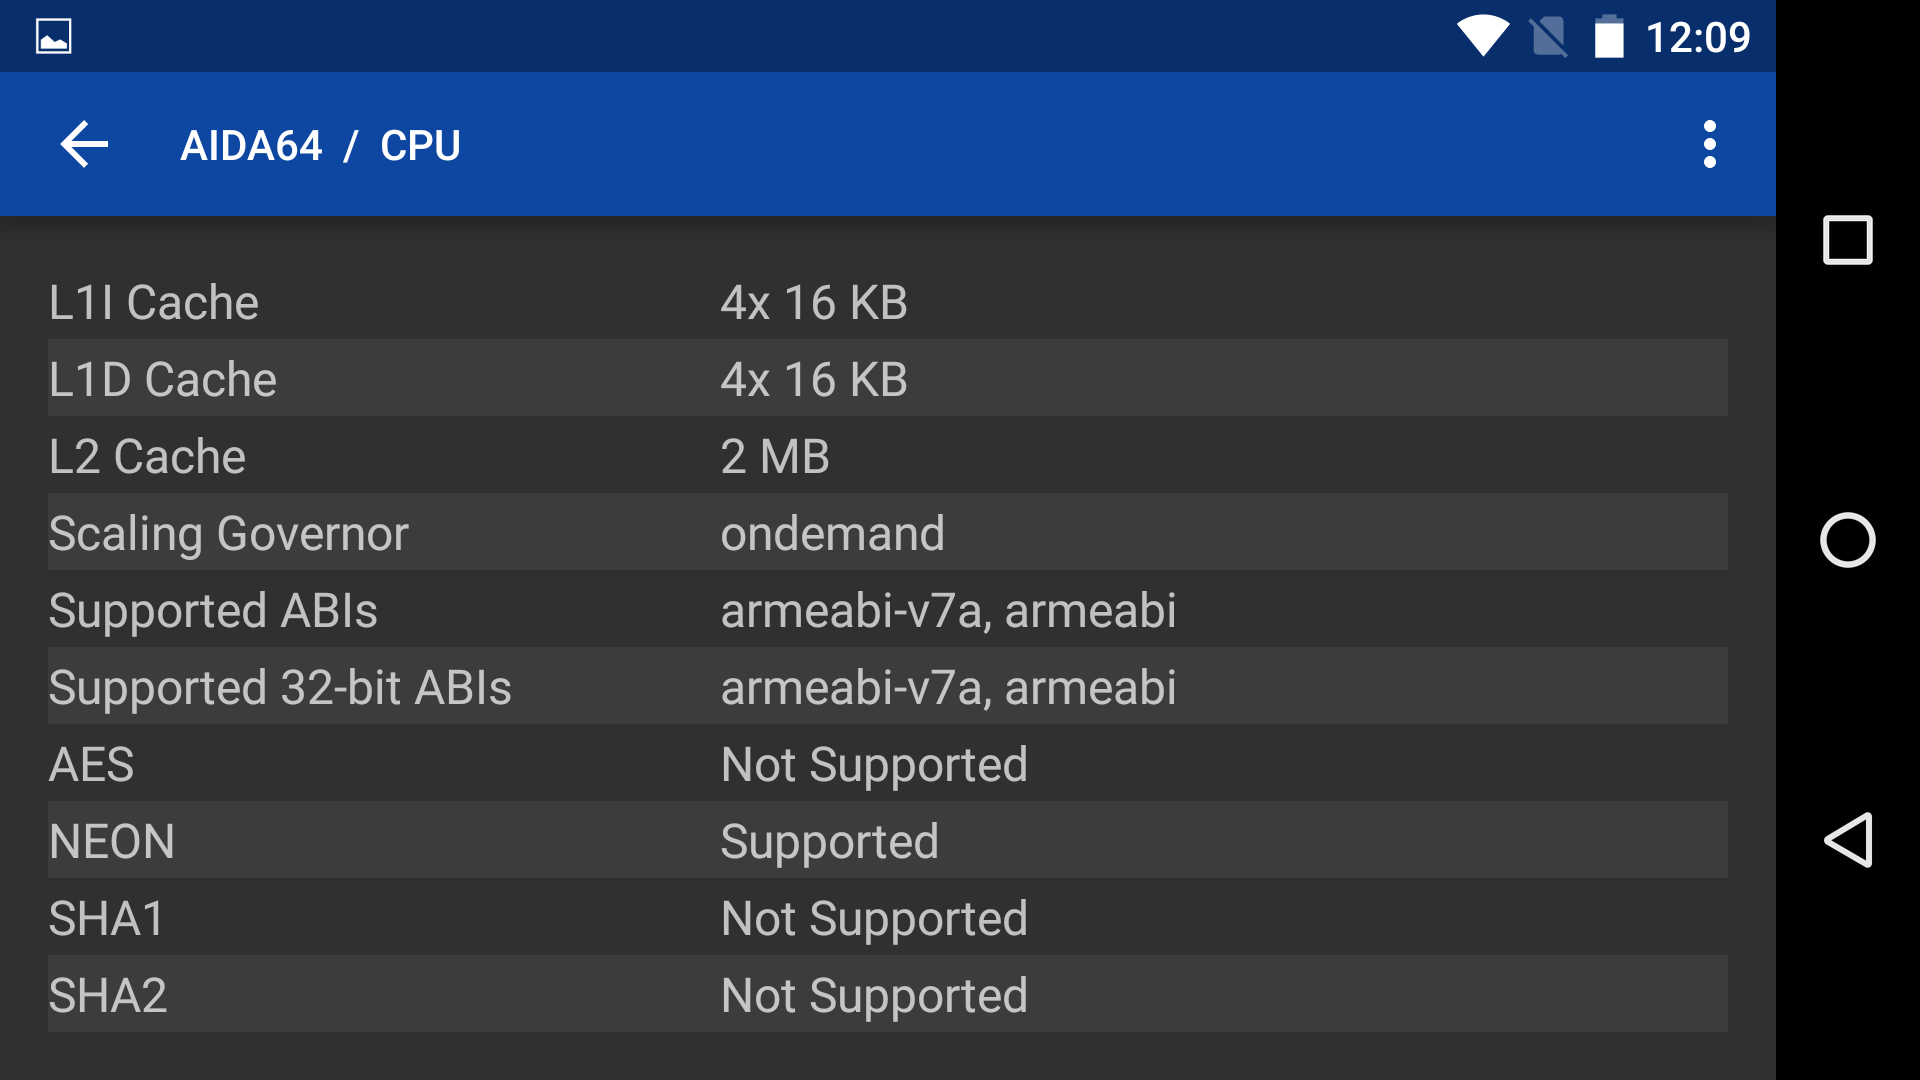This screenshot has height=1080, width=1920.
Task: Select the L1D Cache row
Action: click(x=887, y=379)
